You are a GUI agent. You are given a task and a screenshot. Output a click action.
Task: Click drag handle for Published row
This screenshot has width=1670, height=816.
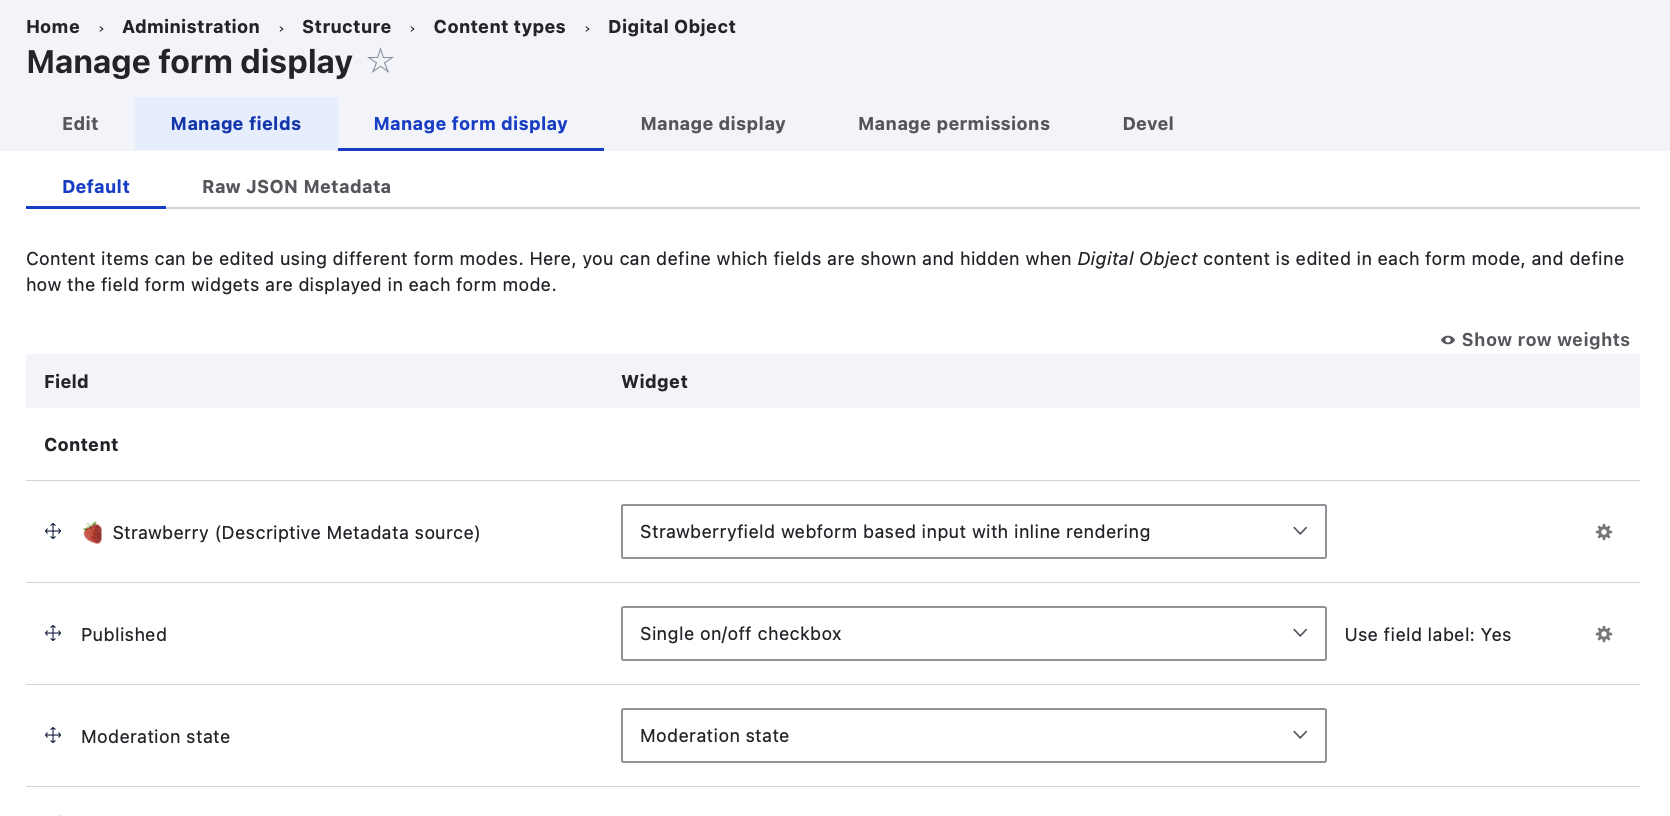coord(54,634)
